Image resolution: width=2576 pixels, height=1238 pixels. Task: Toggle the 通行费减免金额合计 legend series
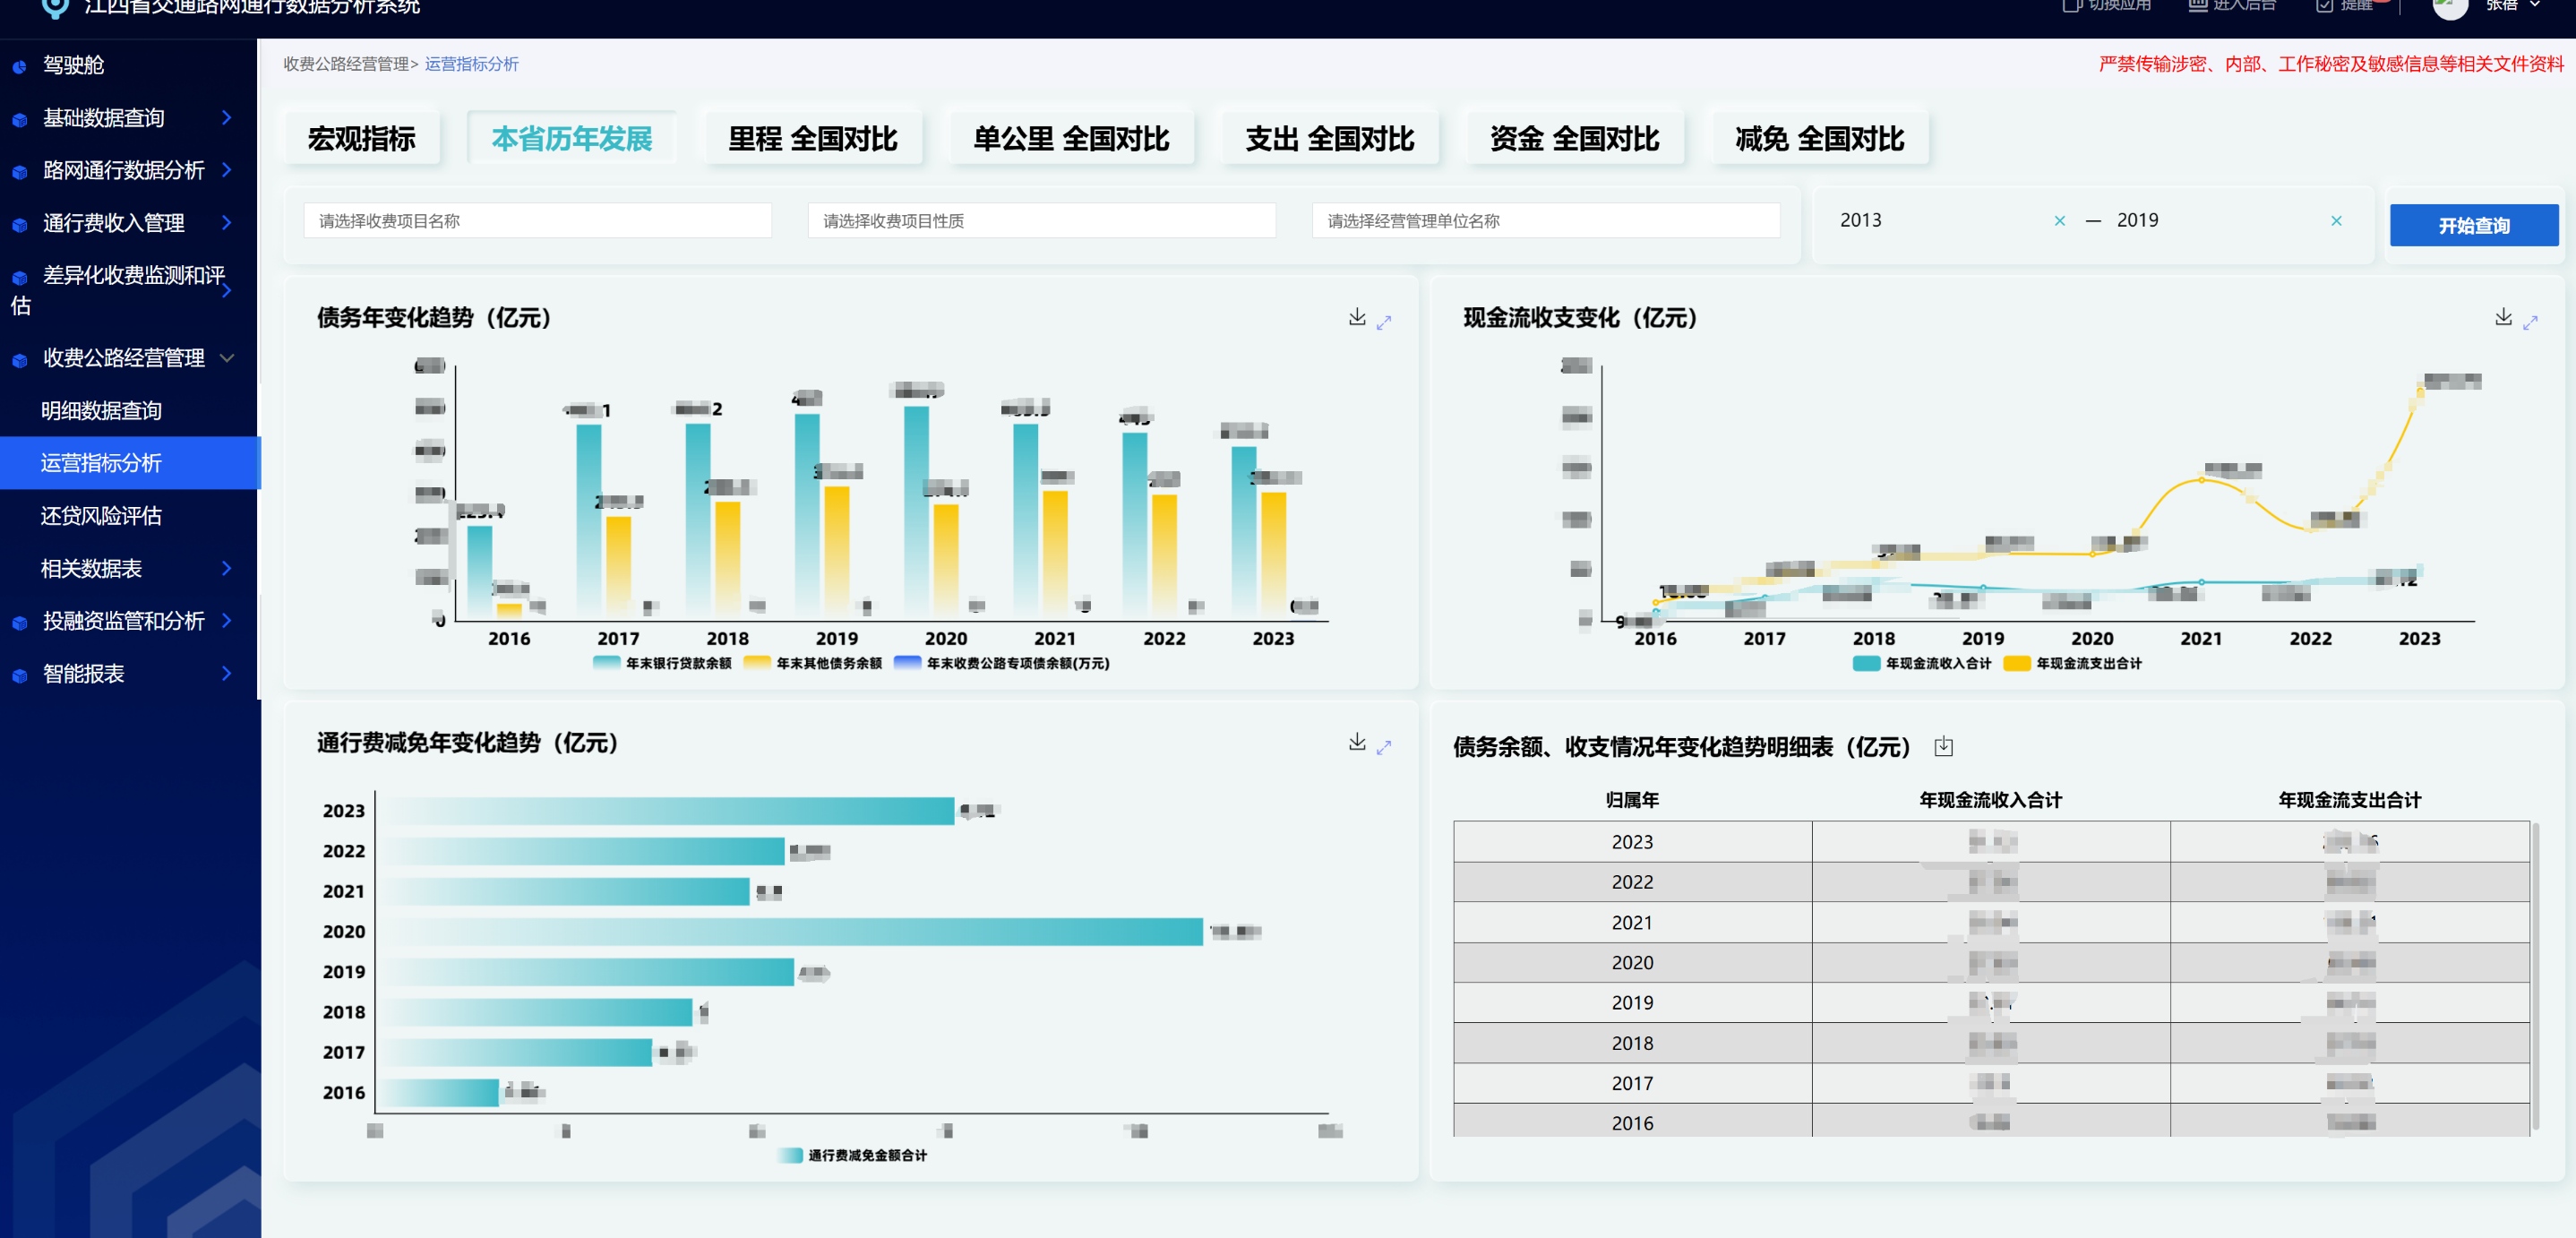click(x=853, y=1155)
